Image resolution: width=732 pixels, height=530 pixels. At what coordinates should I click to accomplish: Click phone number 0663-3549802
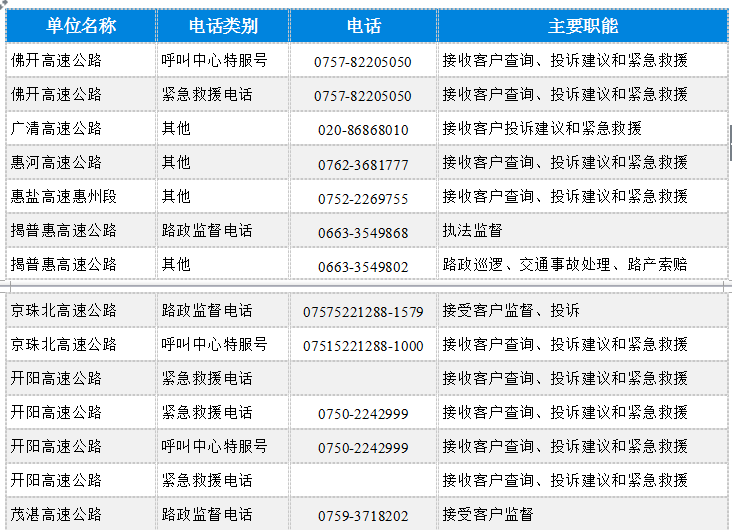(x=363, y=267)
